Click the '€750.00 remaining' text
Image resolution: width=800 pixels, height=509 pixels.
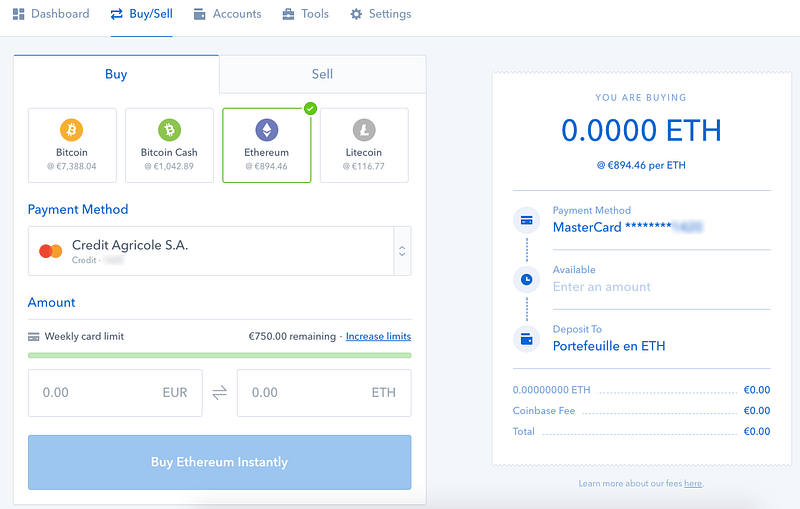[292, 337]
